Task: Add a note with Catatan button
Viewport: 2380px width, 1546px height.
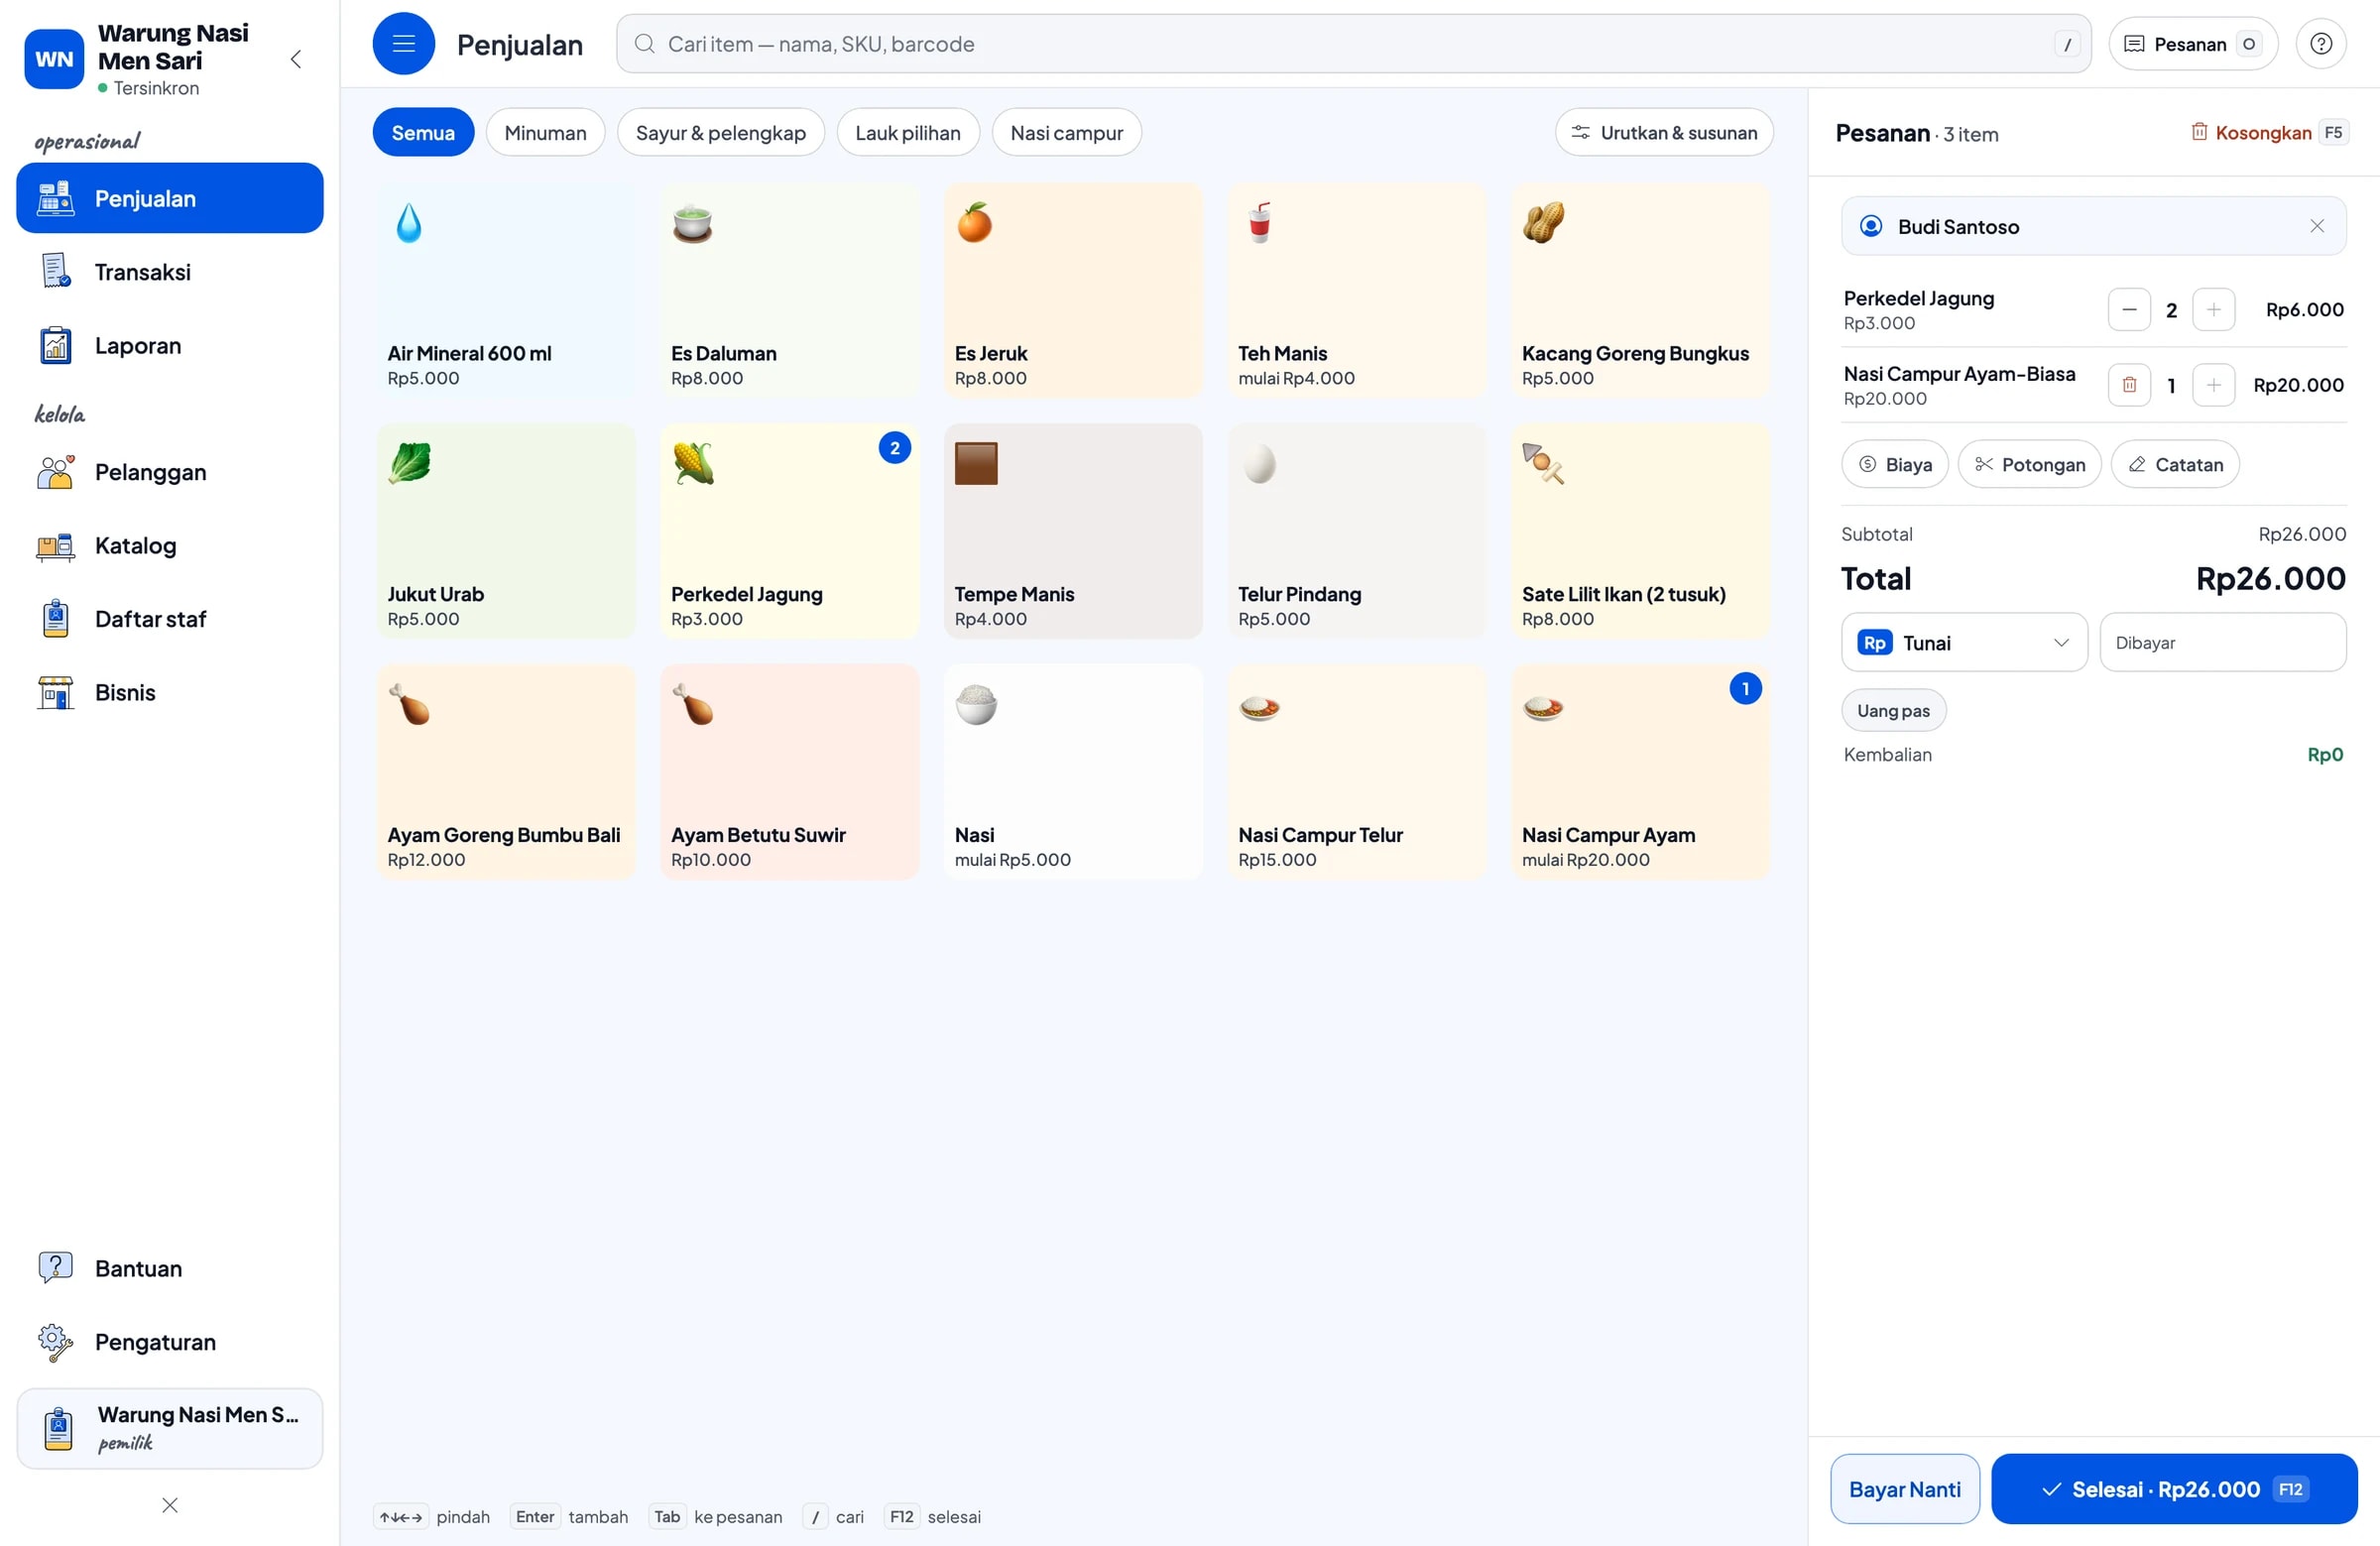Action: click(2174, 464)
